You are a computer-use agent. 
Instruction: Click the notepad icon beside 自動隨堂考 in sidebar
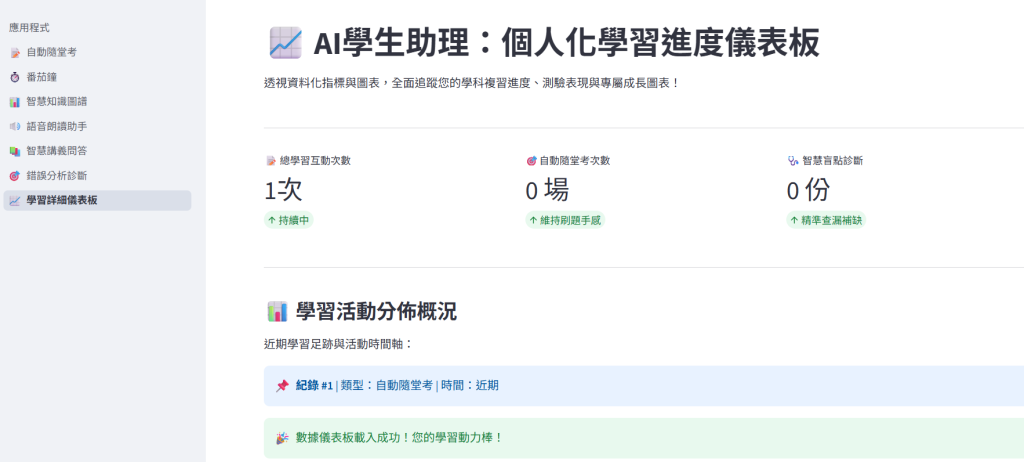[15, 52]
